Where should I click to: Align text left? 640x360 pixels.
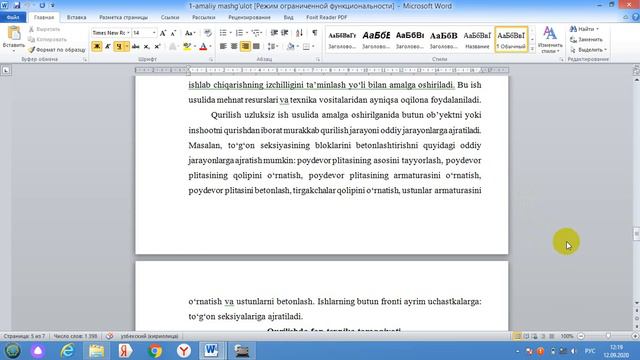[223, 47]
